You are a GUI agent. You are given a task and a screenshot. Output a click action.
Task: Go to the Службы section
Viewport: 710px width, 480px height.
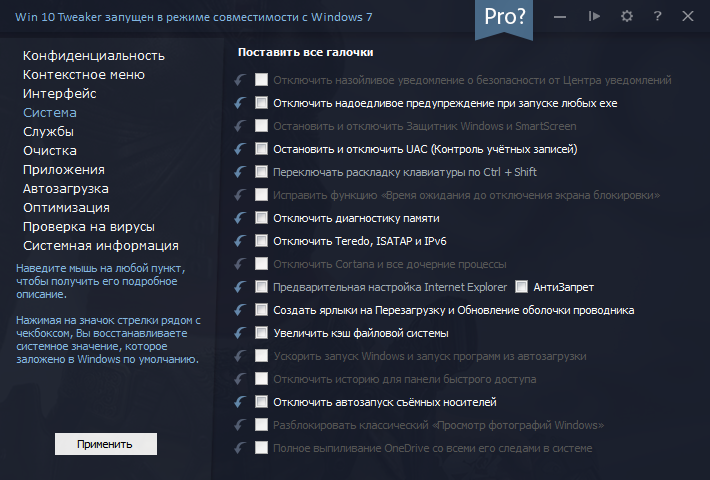click(x=48, y=132)
